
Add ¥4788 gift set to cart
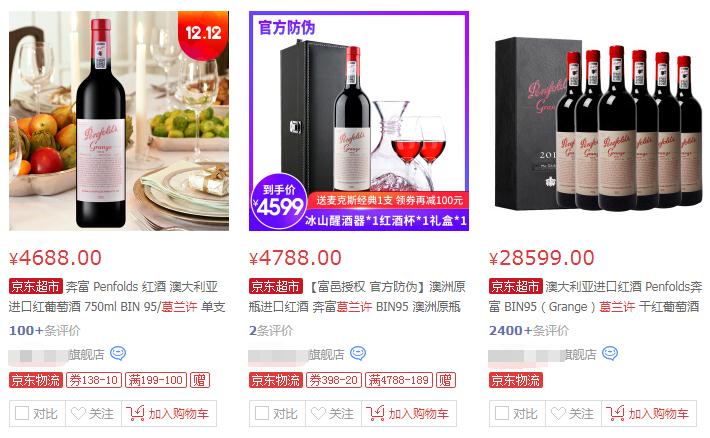[409, 414]
